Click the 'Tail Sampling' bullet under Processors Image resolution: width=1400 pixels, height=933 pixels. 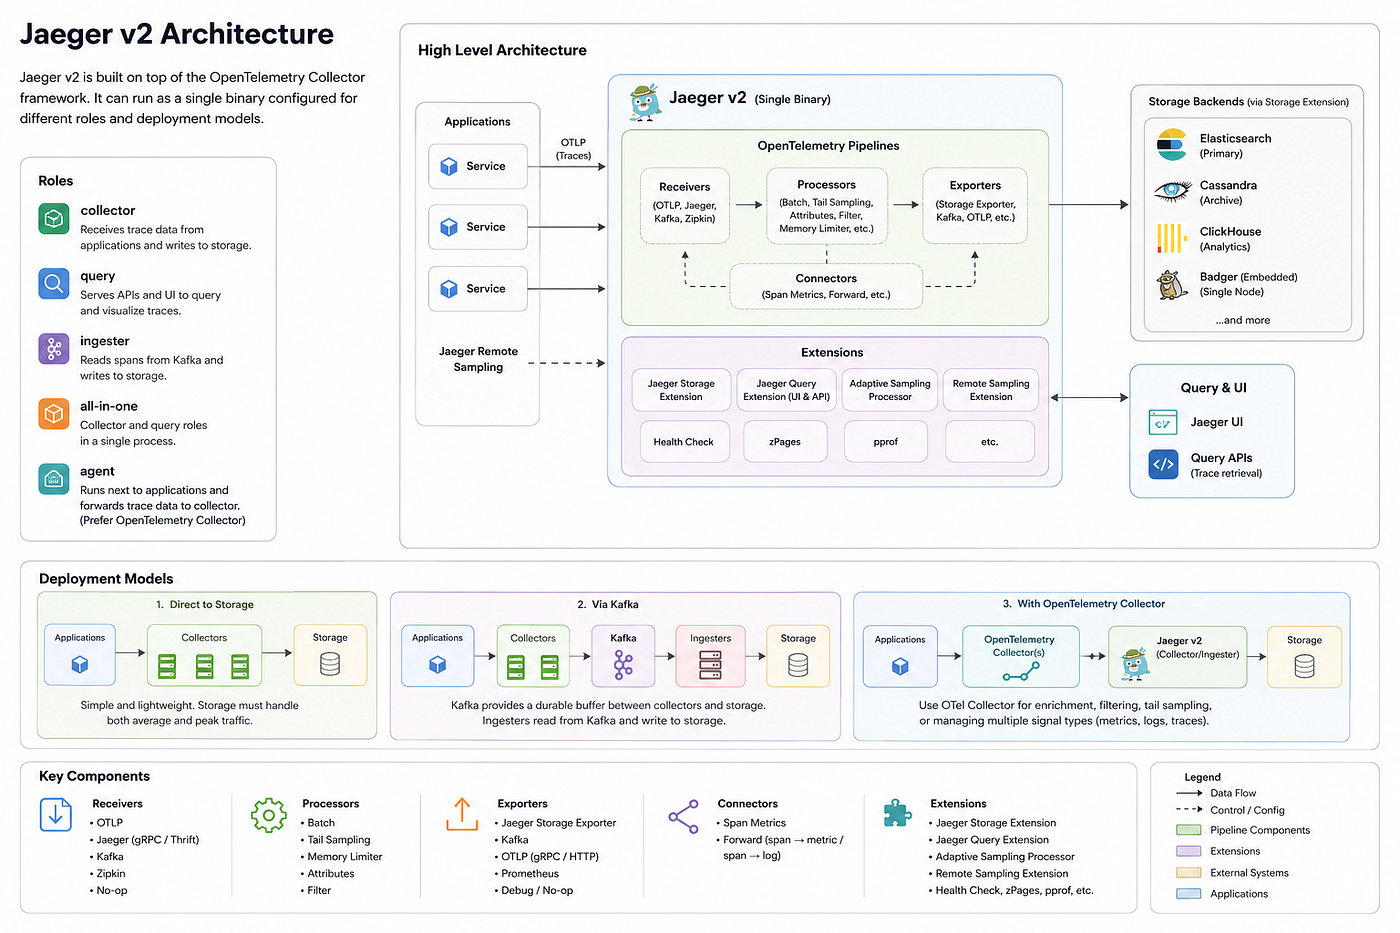point(339,840)
